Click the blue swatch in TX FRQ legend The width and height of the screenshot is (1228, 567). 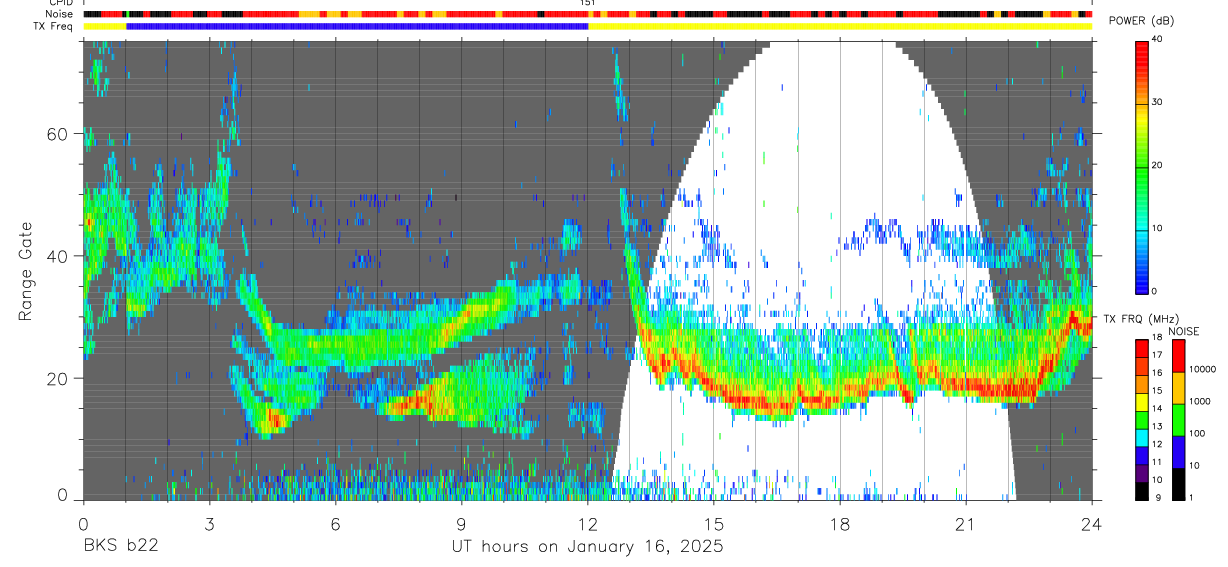coord(1143,454)
